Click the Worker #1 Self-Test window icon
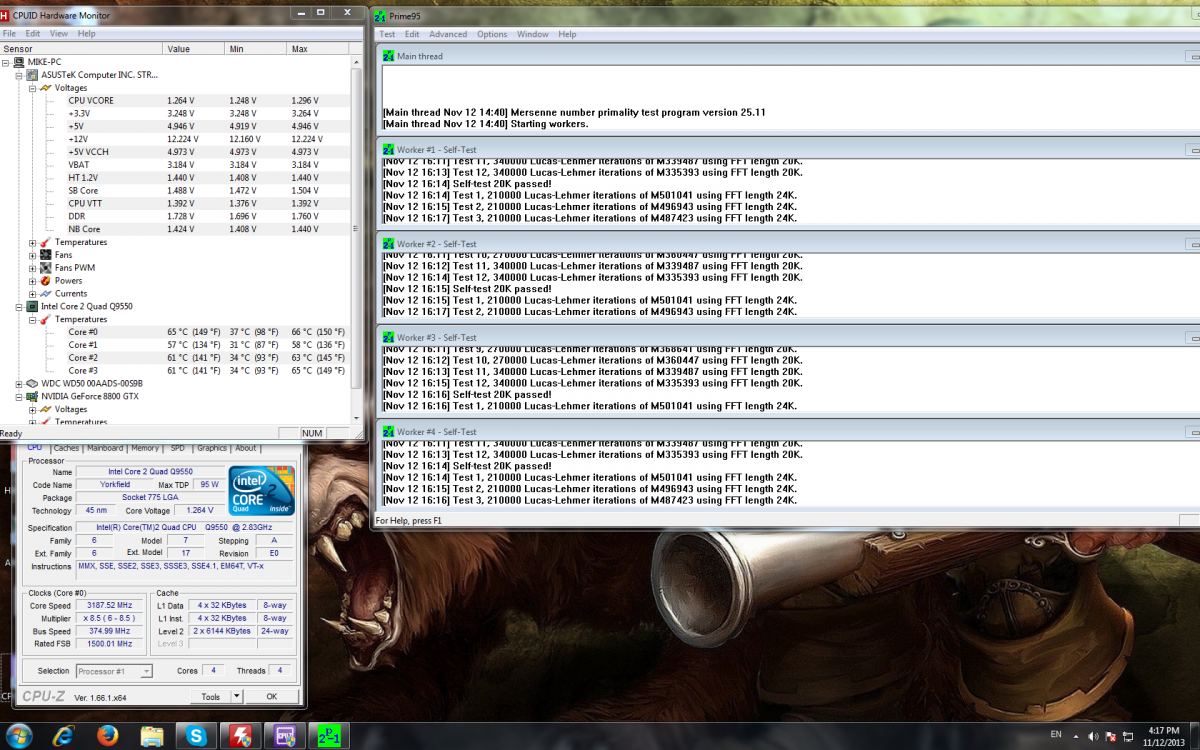 (x=389, y=148)
